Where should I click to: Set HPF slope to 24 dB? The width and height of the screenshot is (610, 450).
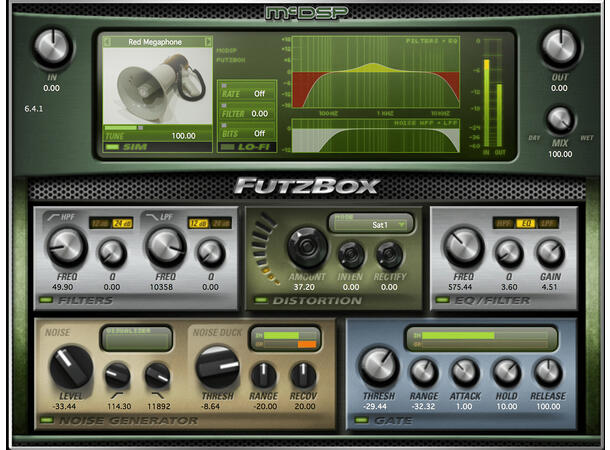coord(123,223)
